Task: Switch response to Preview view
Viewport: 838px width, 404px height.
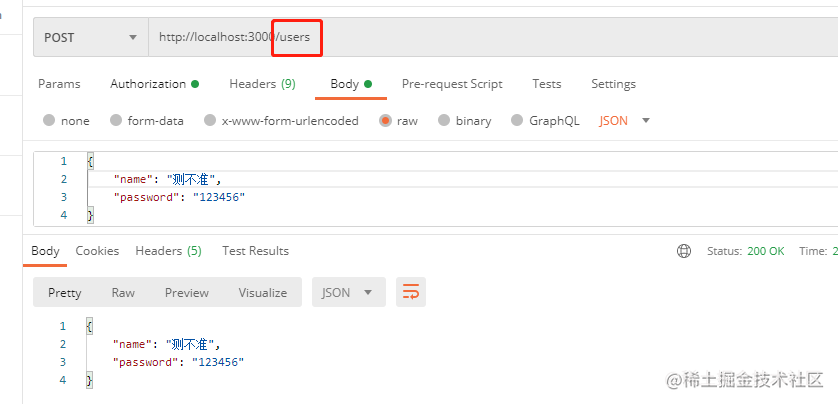Action: coord(187,292)
